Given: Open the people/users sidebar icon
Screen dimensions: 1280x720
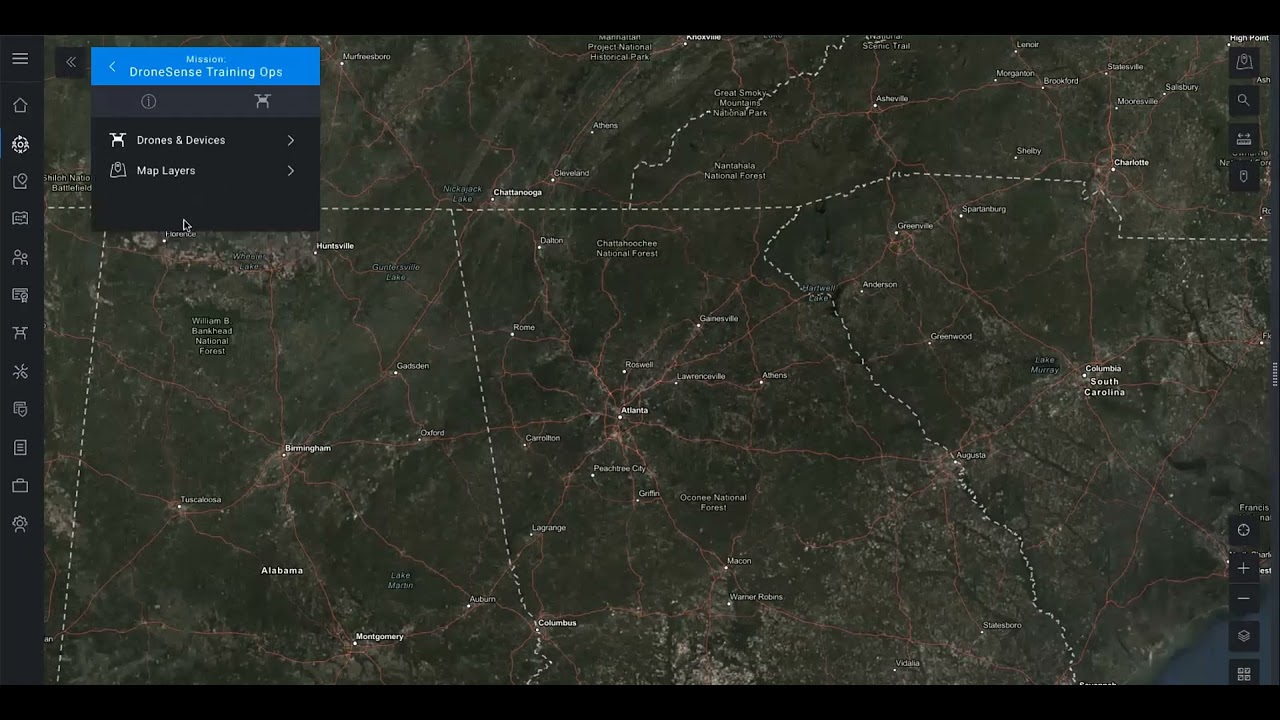Looking at the screenshot, I should [x=20, y=258].
